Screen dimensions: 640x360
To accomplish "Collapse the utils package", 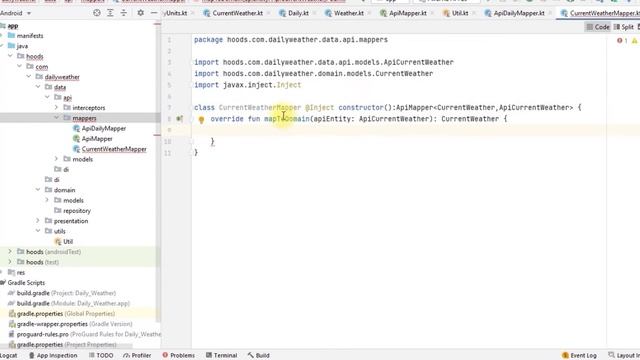I will (x=38, y=231).
